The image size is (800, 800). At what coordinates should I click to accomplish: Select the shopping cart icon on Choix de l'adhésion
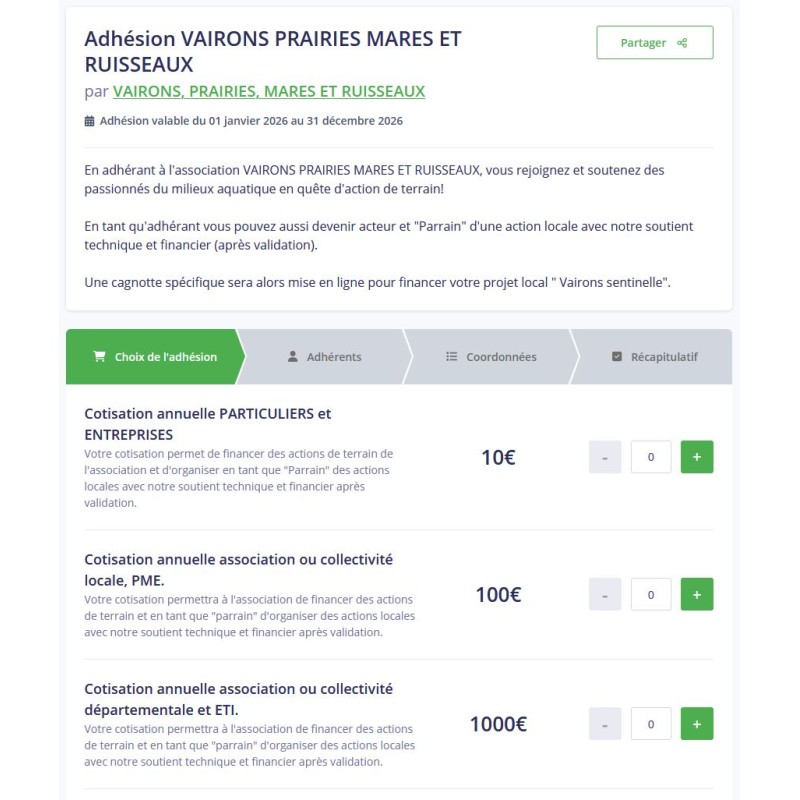coord(98,355)
